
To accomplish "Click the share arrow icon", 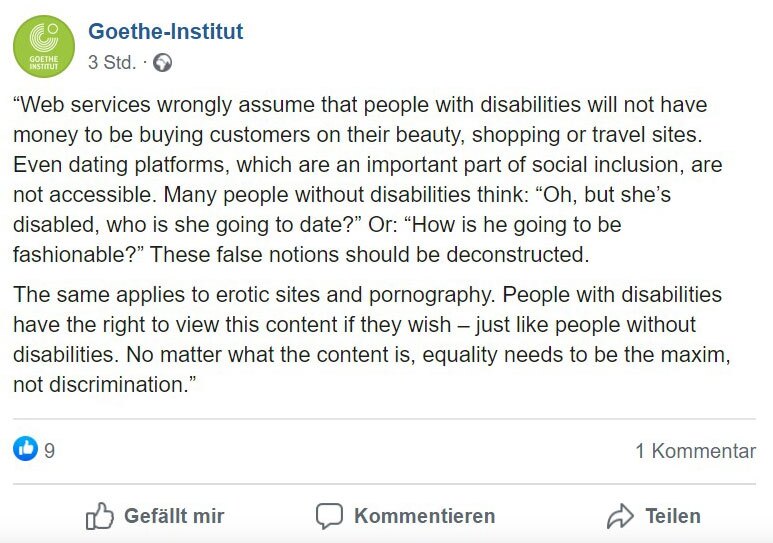I will (x=620, y=516).
